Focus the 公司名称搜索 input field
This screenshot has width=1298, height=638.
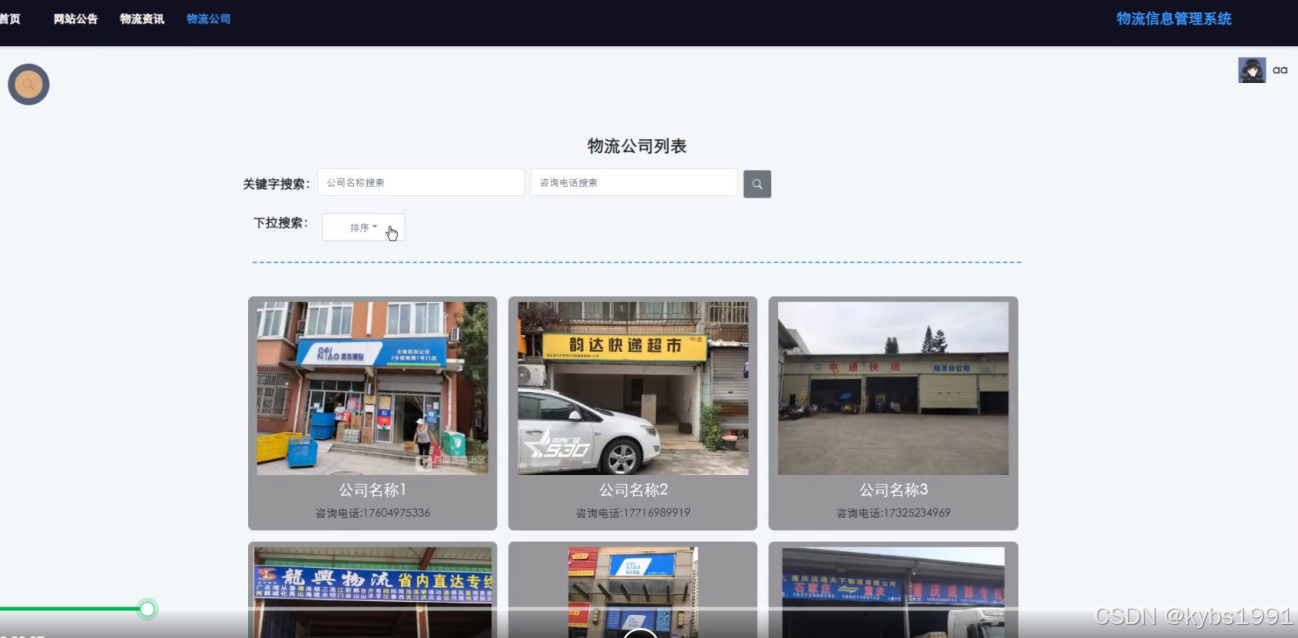421,183
